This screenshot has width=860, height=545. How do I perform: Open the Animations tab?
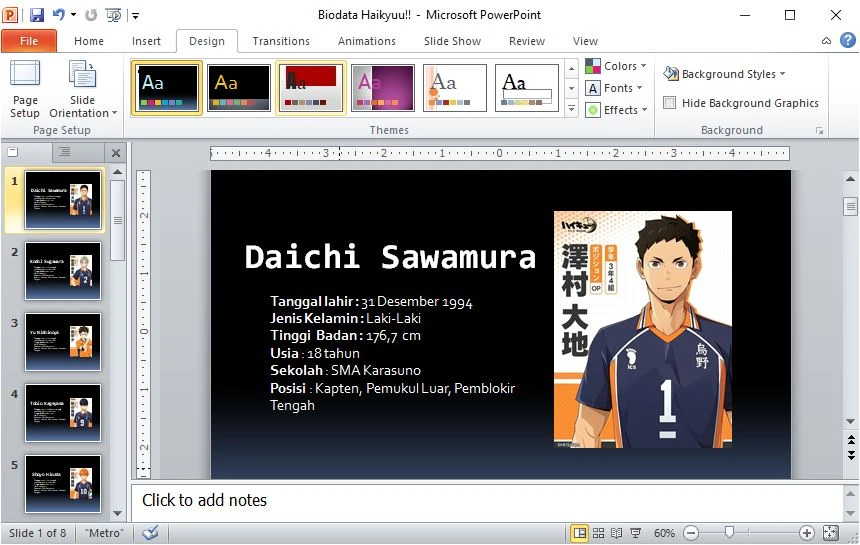tap(366, 41)
